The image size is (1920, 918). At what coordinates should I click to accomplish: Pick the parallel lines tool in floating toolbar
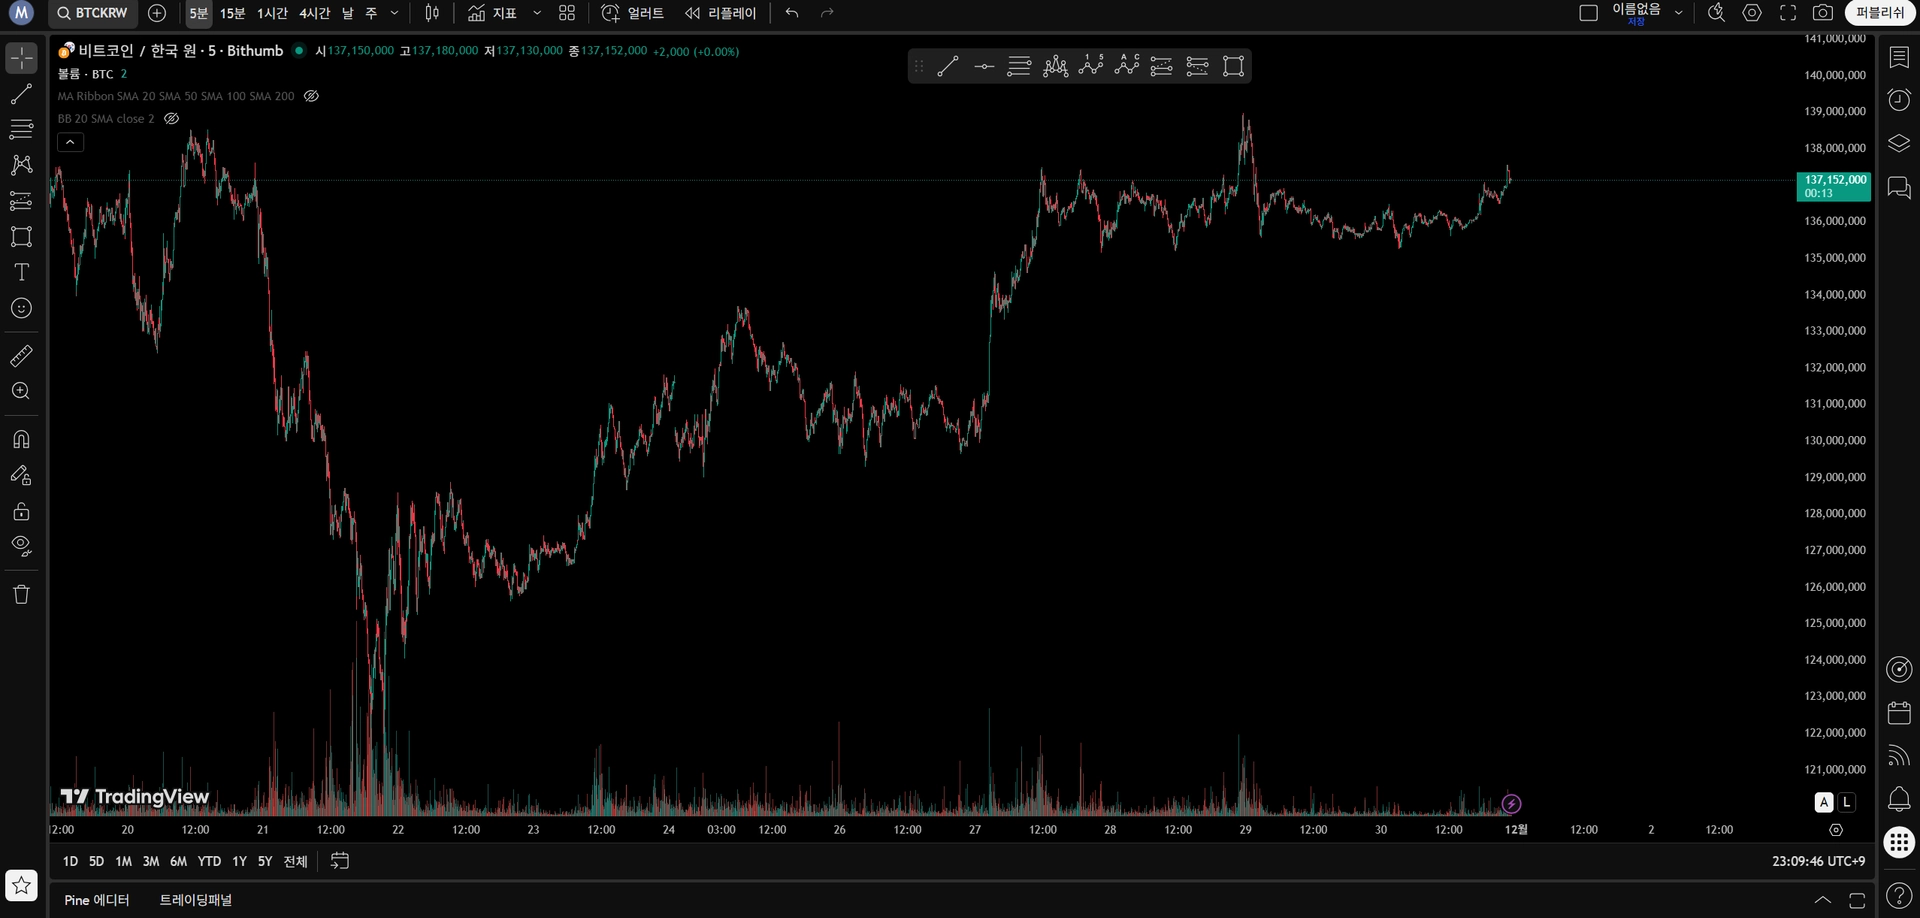[x=1019, y=67]
